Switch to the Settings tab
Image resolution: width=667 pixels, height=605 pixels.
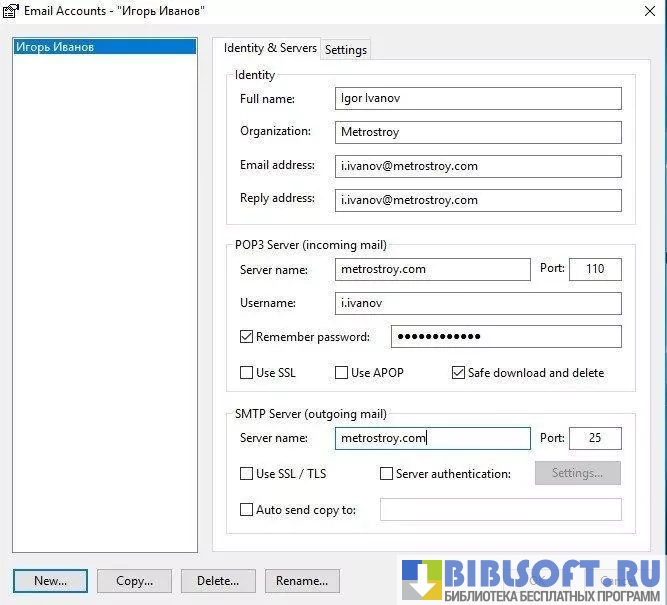346,50
